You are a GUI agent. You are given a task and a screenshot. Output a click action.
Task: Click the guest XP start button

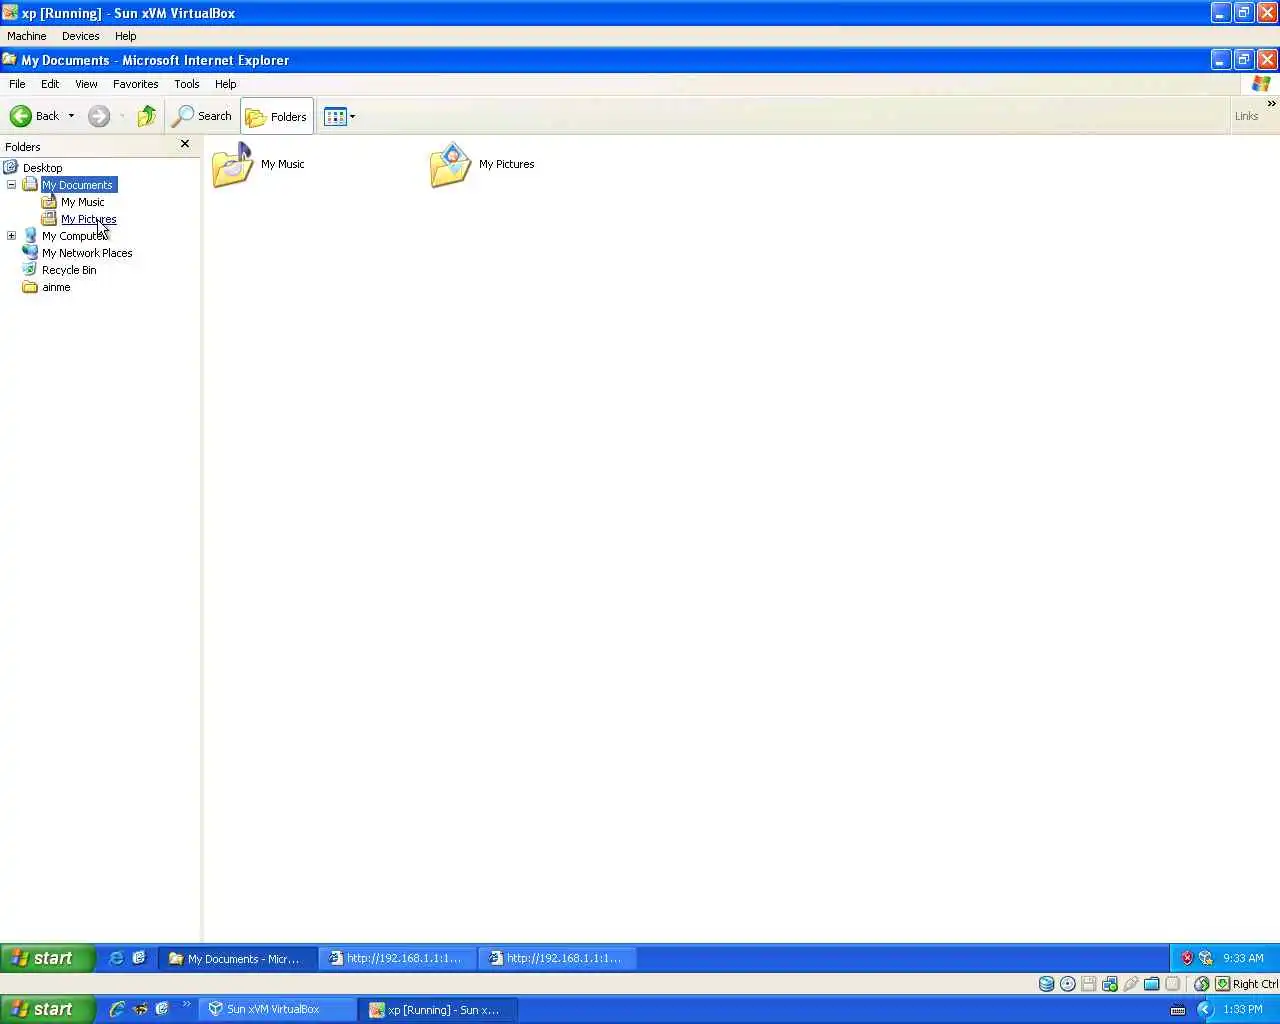point(47,958)
